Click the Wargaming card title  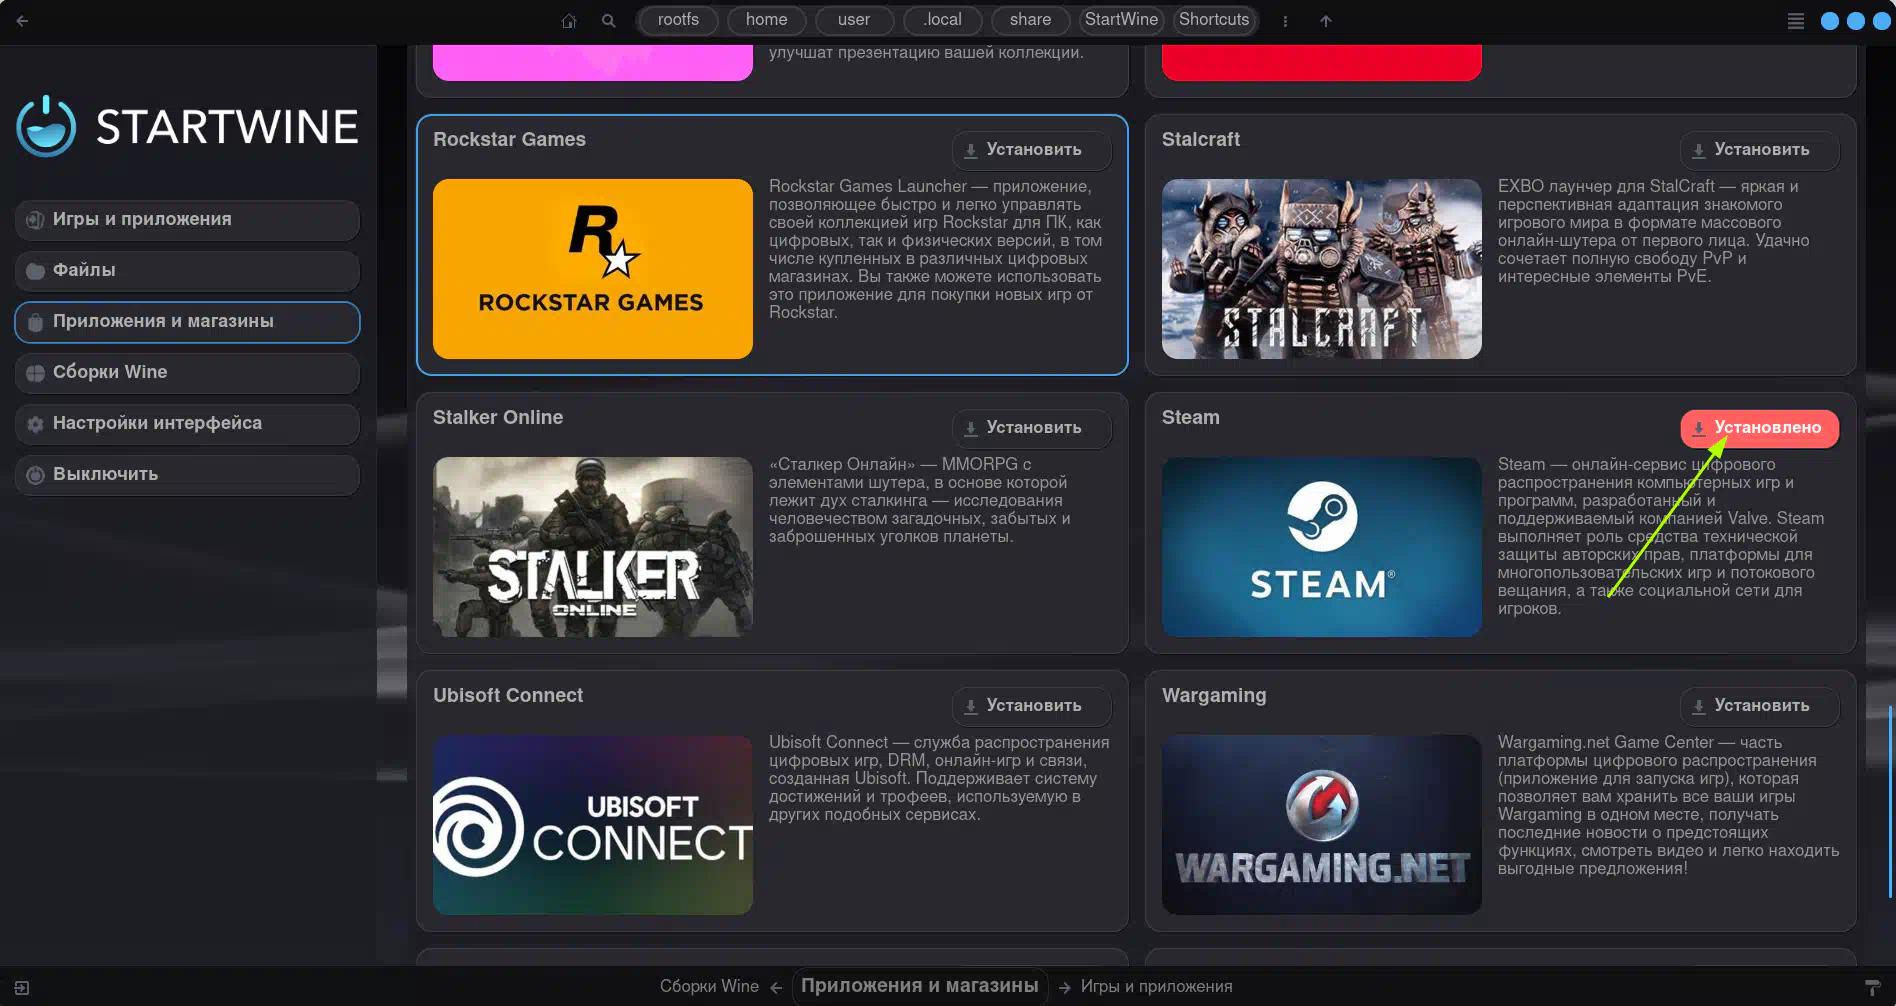click(x=1214, y=696)
